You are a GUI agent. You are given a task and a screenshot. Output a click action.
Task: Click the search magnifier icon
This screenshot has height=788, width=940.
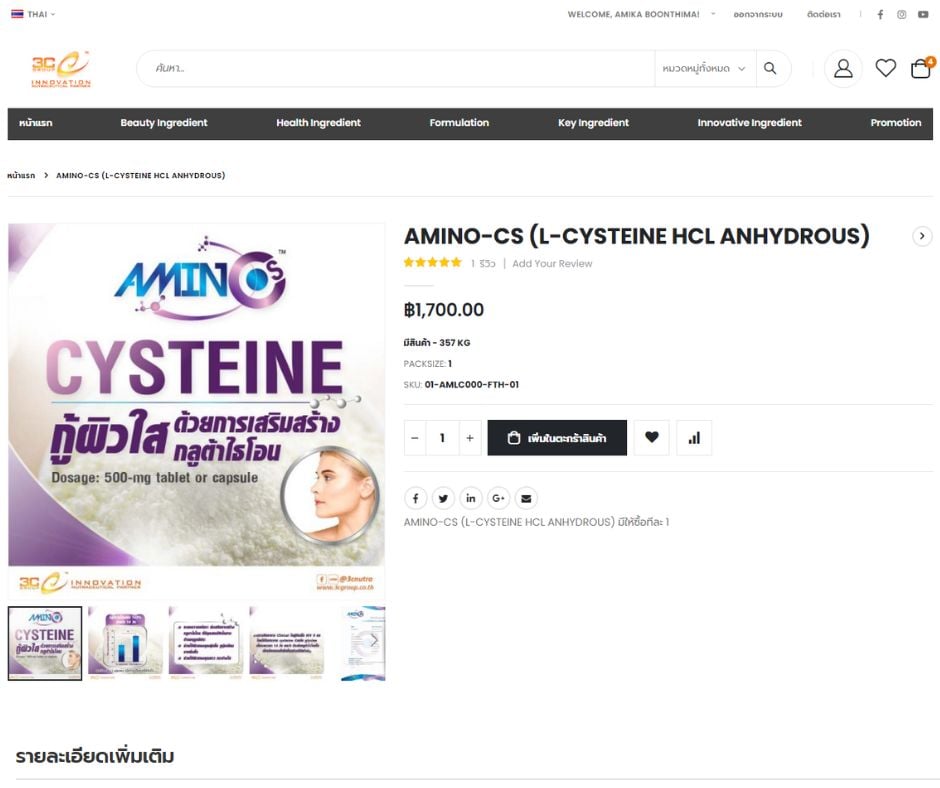[x=770, y=68]
